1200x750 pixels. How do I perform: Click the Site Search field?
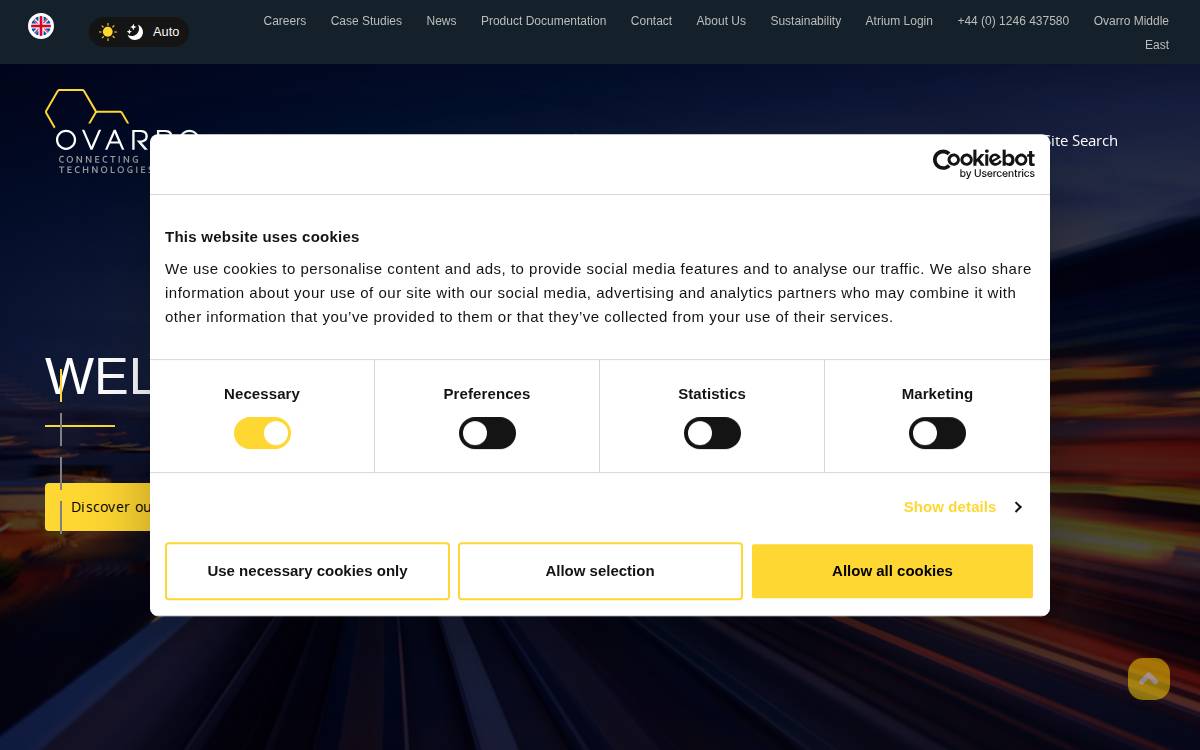pos(1081,140)
